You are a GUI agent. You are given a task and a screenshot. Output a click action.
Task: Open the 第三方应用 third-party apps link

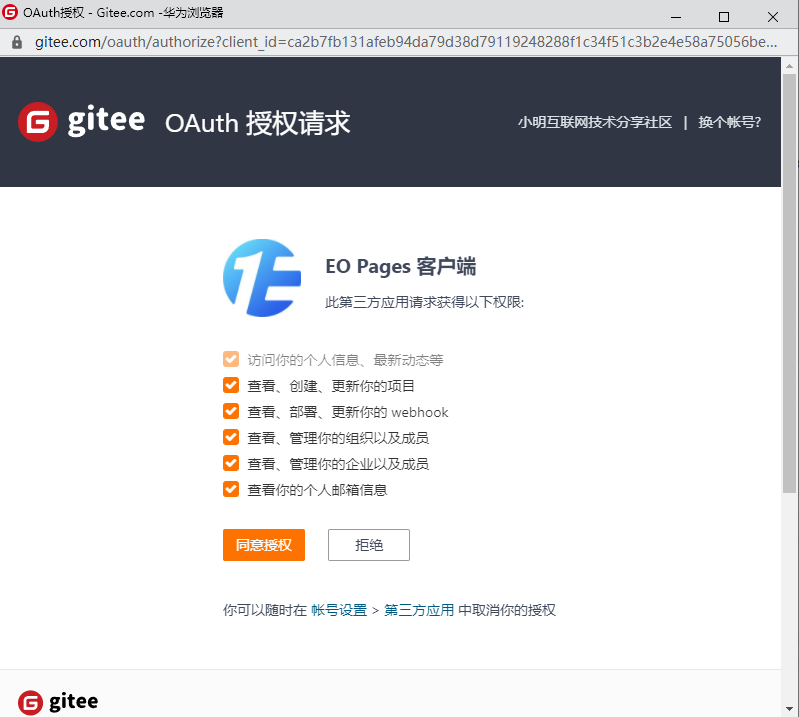coord(419,610)
